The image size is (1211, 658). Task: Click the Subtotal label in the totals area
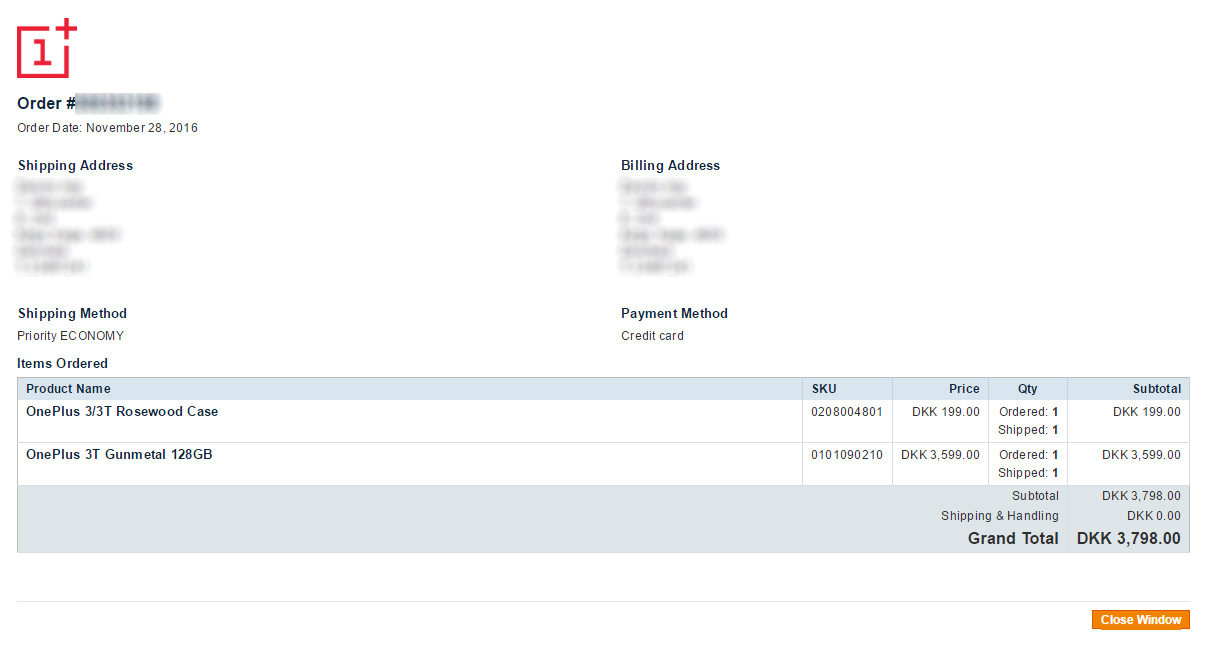tap(1035, 496)
